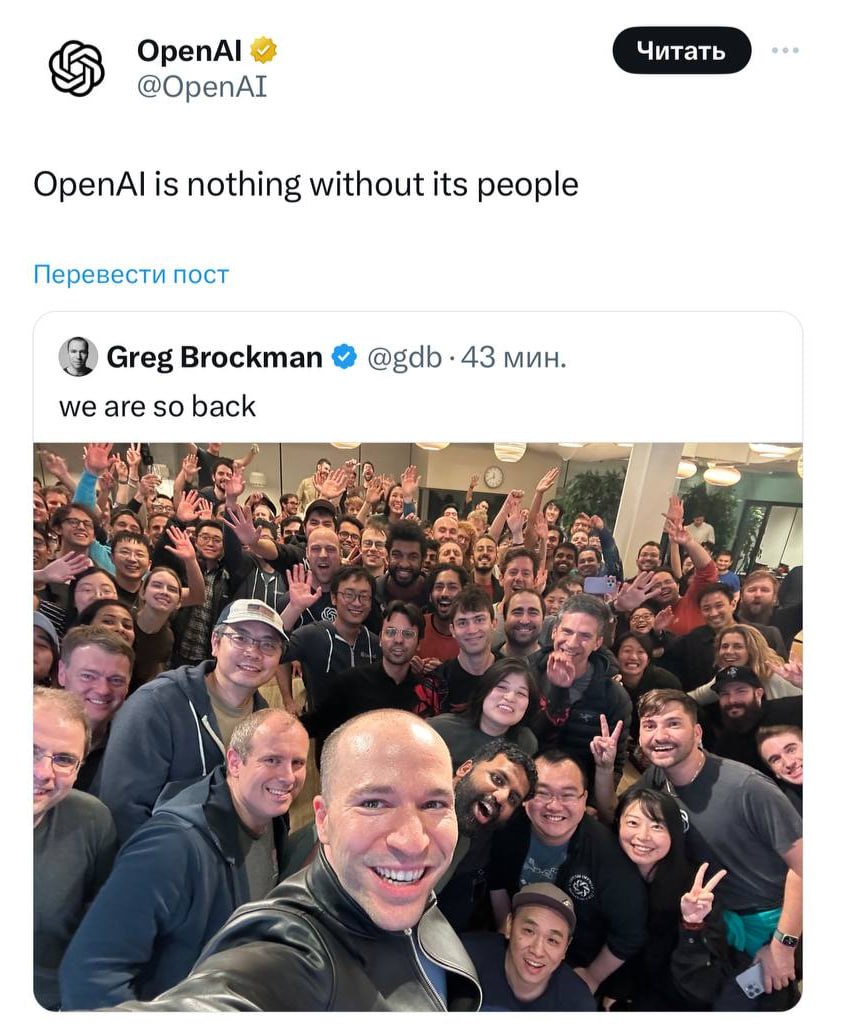The width and height of the screenshot is (841, 1034).
Task: Open the three-dot more options menu
Action: [x=785, y=50]
